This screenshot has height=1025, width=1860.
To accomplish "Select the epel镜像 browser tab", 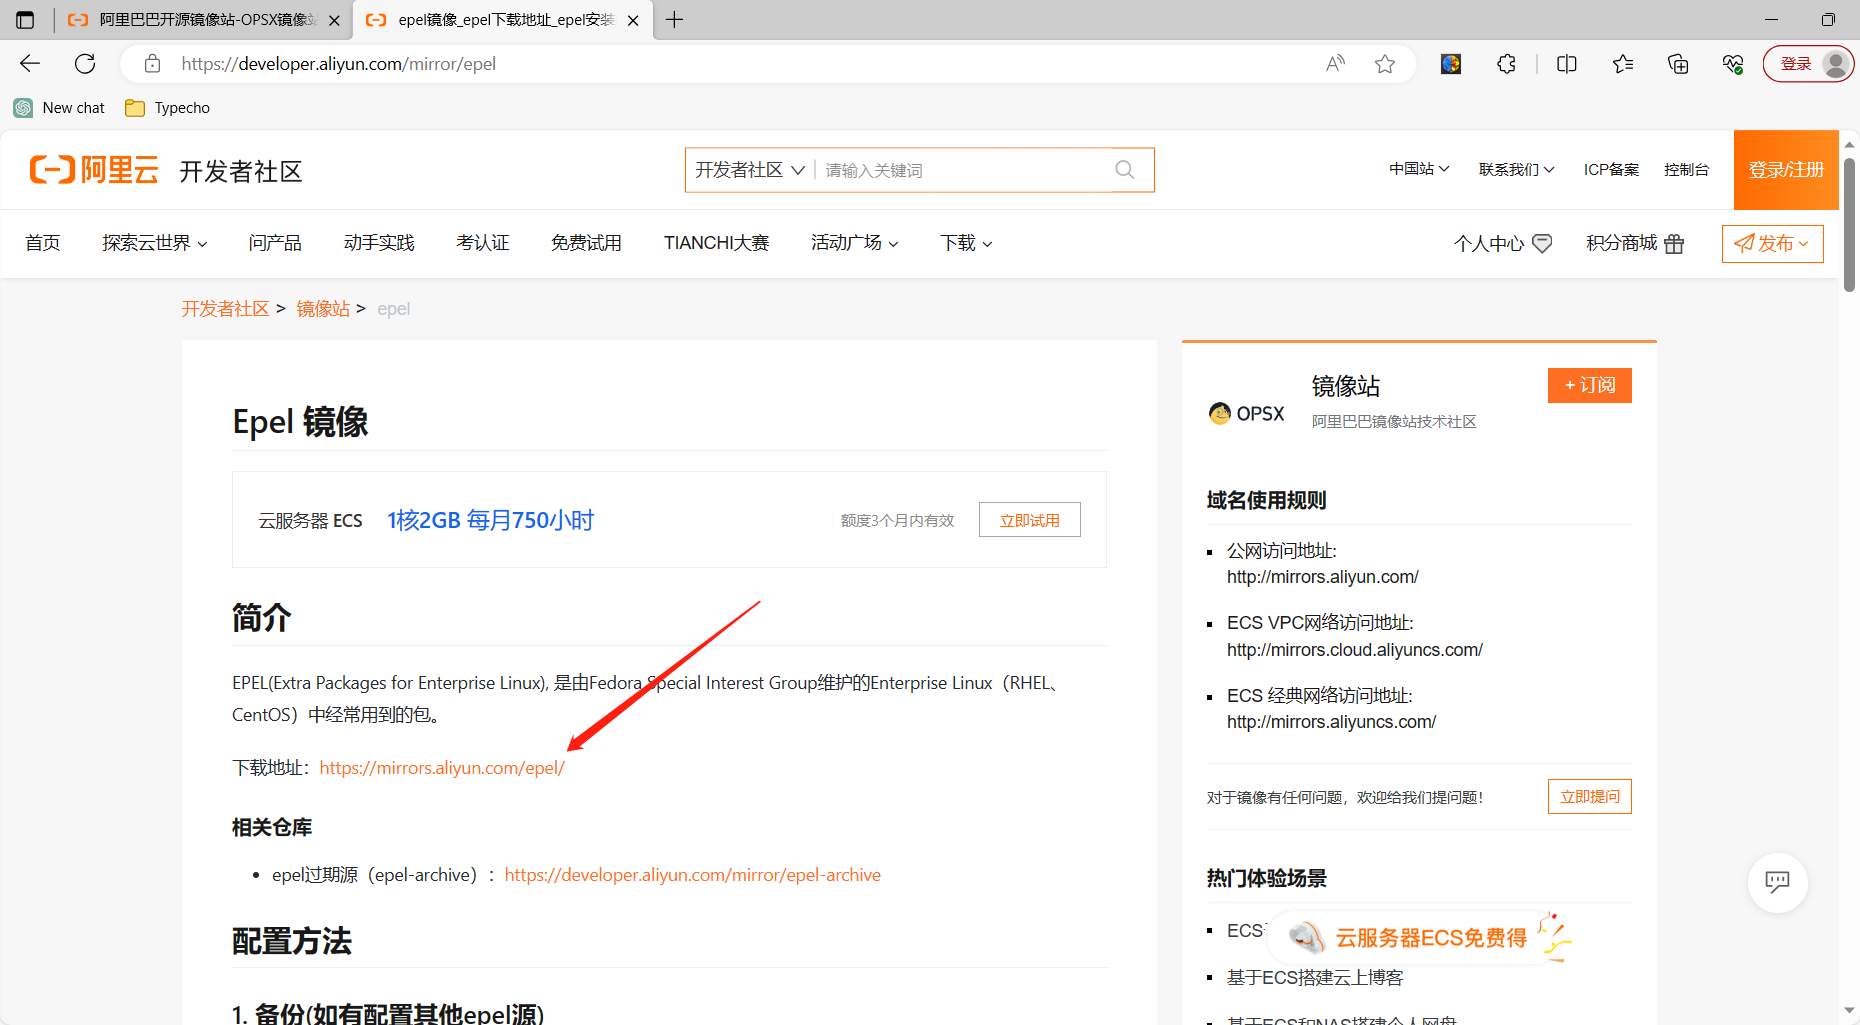I will coord(503,20).
